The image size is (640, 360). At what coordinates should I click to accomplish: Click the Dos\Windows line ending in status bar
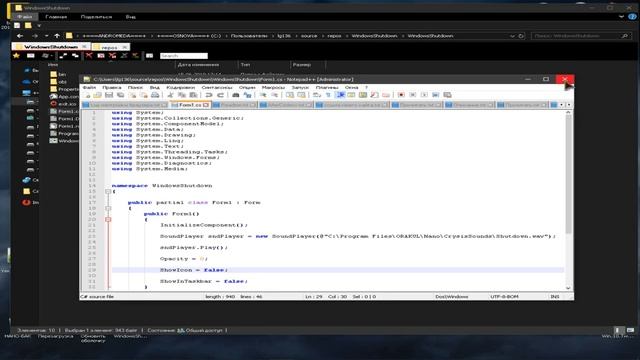[x=451, y=297]
